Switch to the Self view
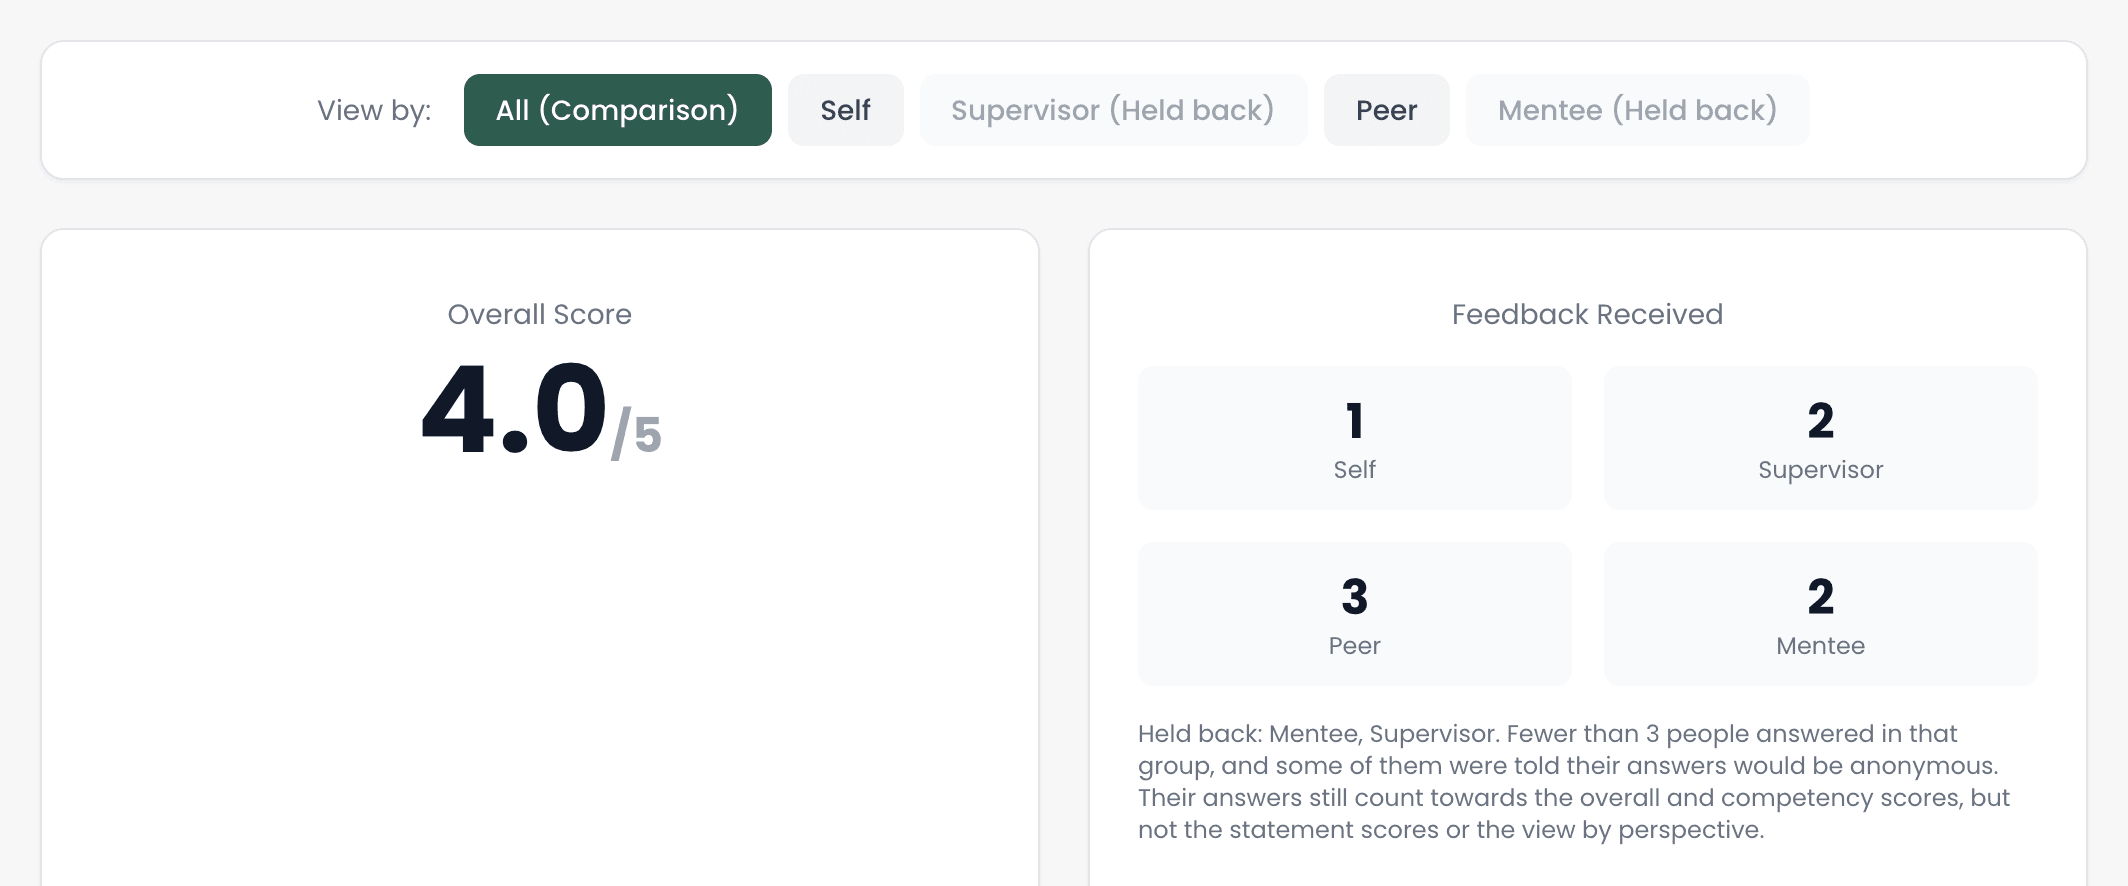Viewport: 2128px width, 886px height. pos(845,110)
